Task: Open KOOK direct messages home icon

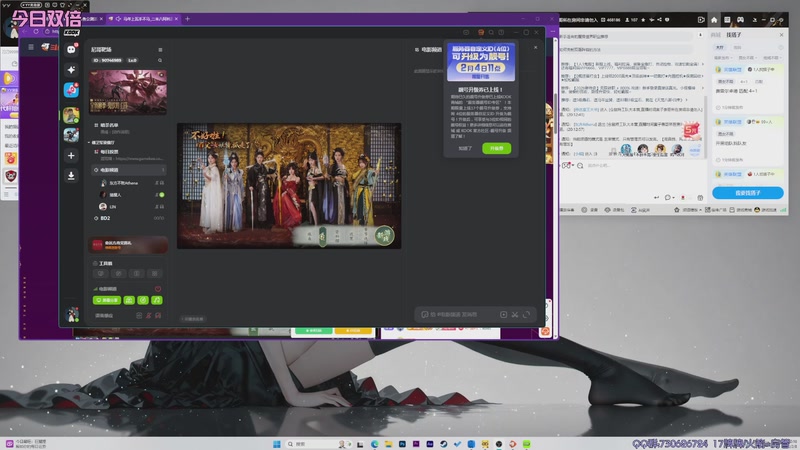Action: pos(71,49)
